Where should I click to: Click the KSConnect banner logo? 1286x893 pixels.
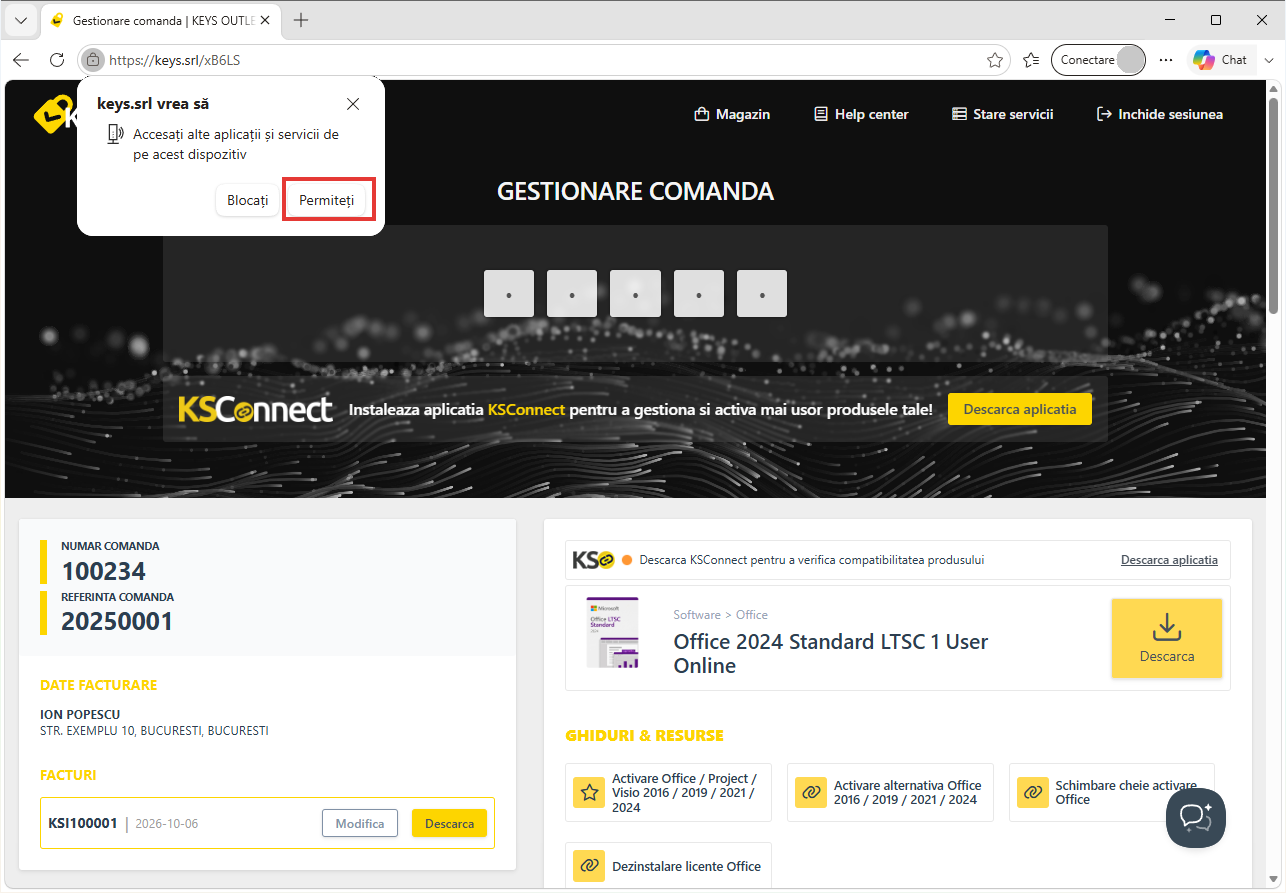tap(255, 410)
